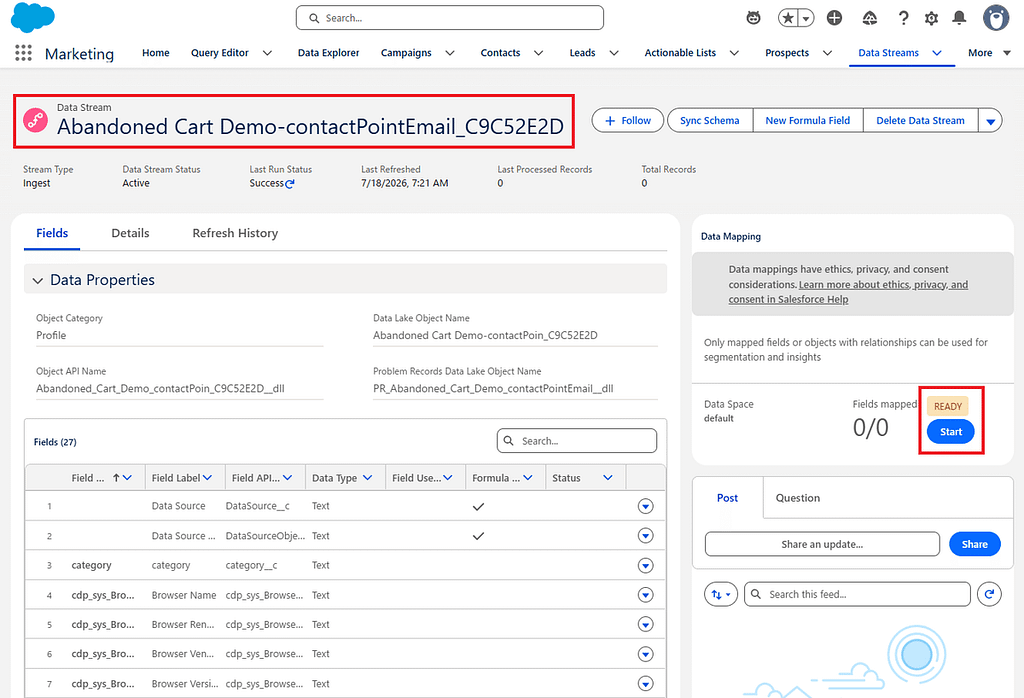This screenshot has height=698, width=1024.
Task: Switch to the Refresh History tab
Action: tap(235, 233)
